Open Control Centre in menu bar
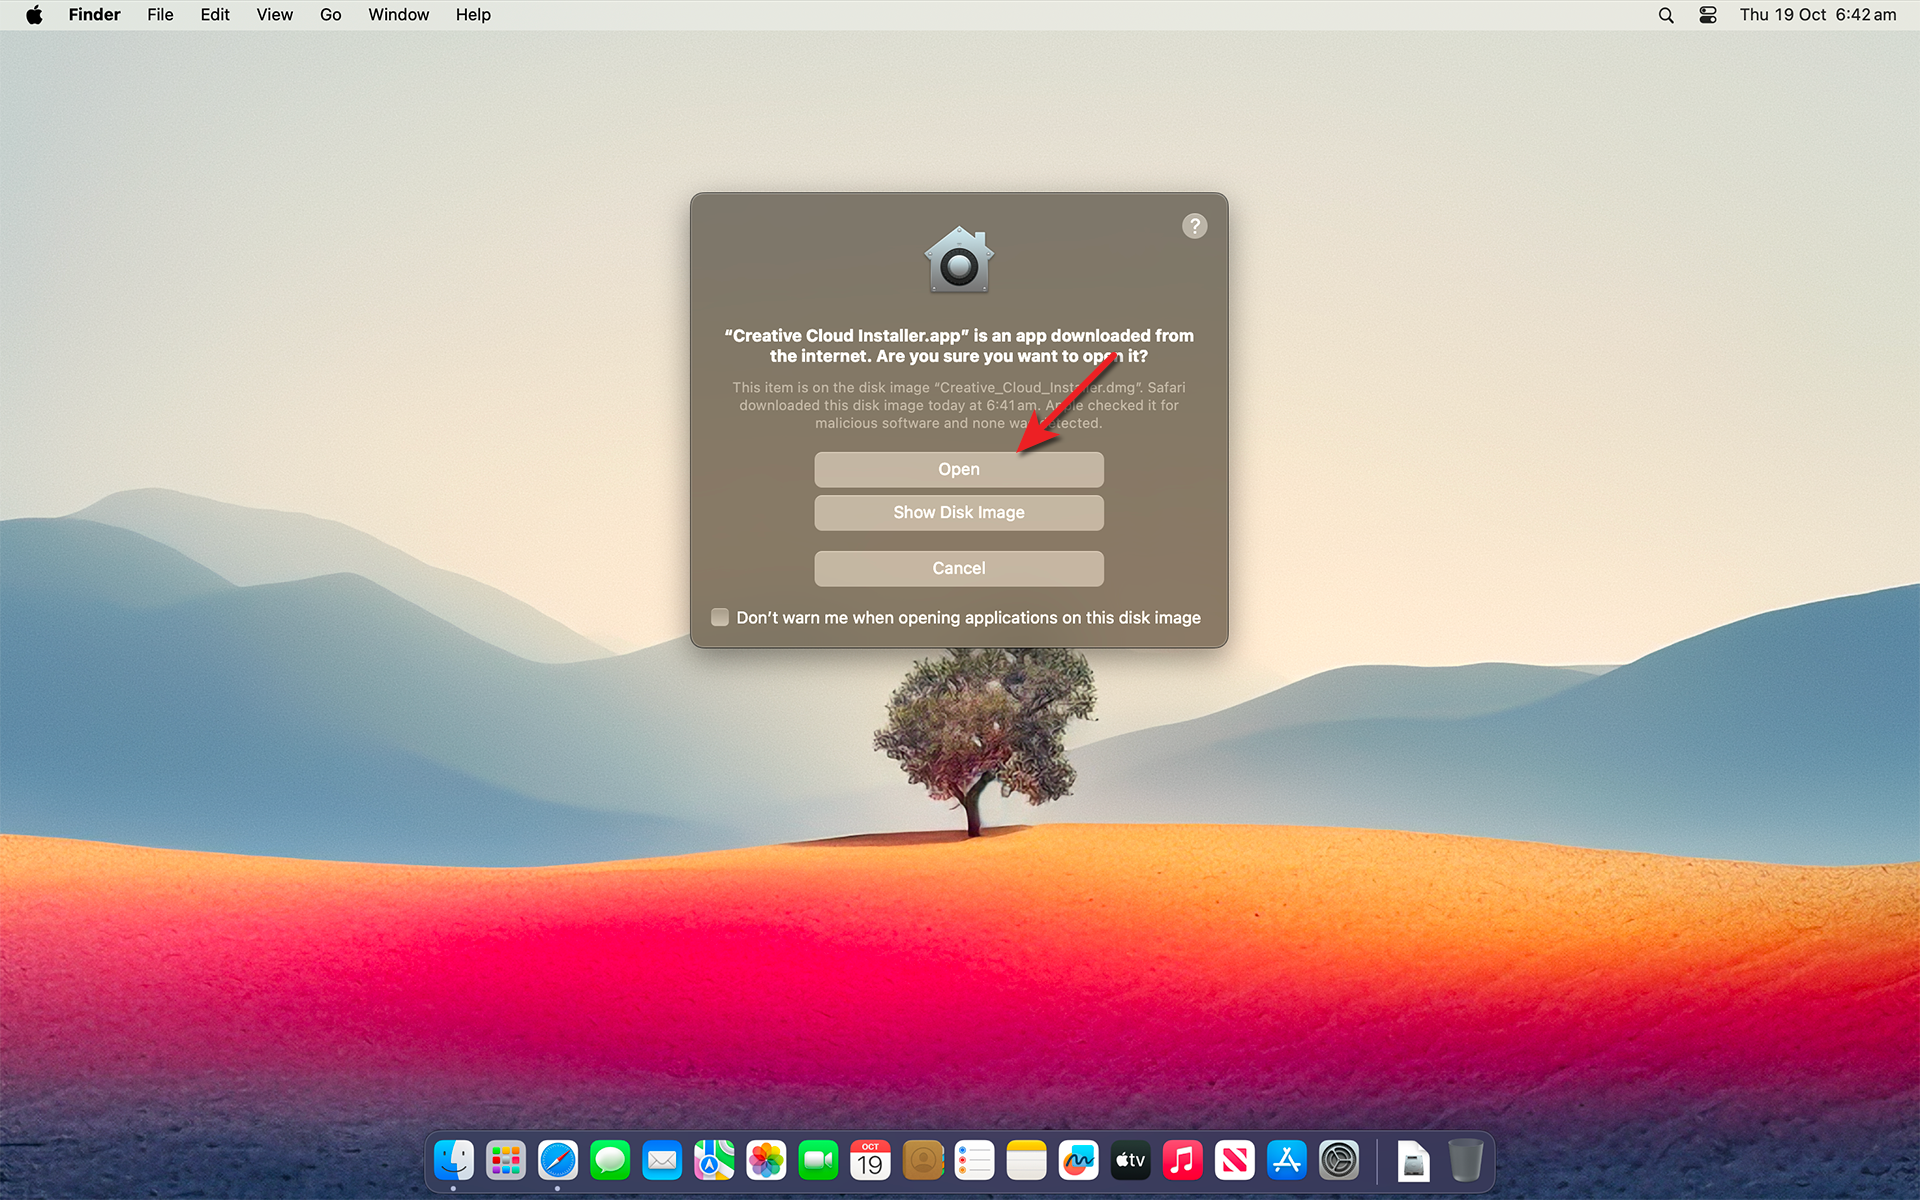 pos(1708,15)
